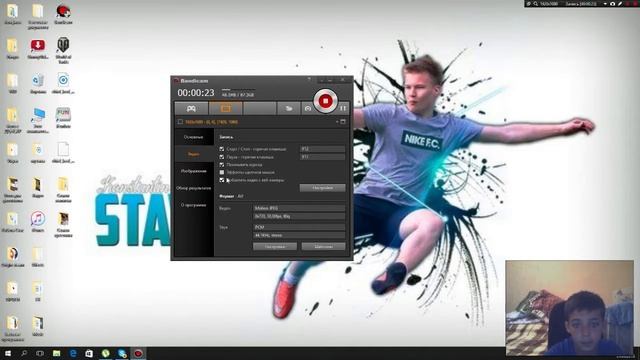
Task: Open the blank white file desktop icon
Action: [63, 152]
